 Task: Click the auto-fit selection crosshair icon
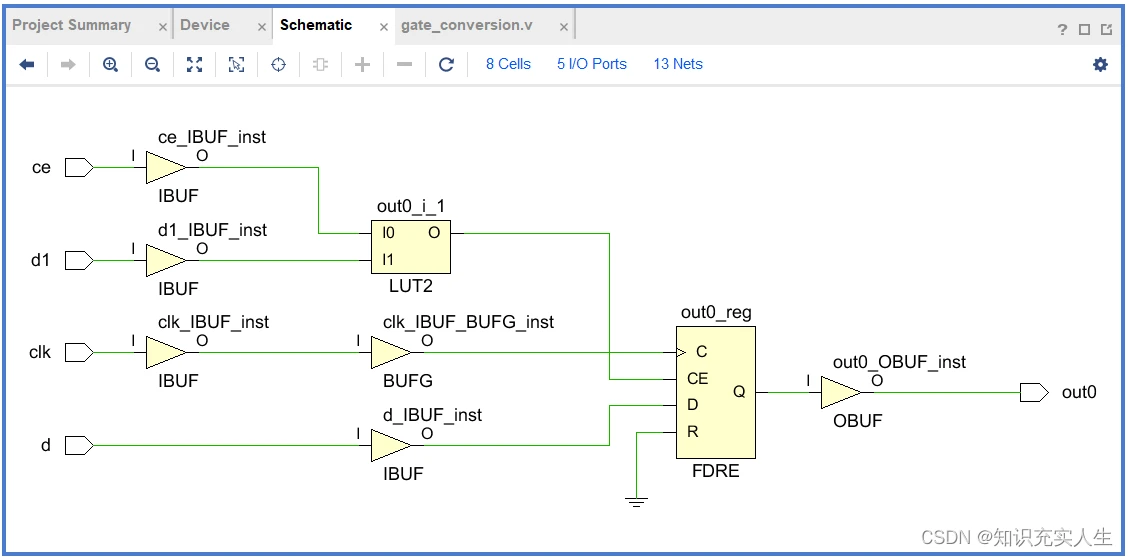[279, 64]
